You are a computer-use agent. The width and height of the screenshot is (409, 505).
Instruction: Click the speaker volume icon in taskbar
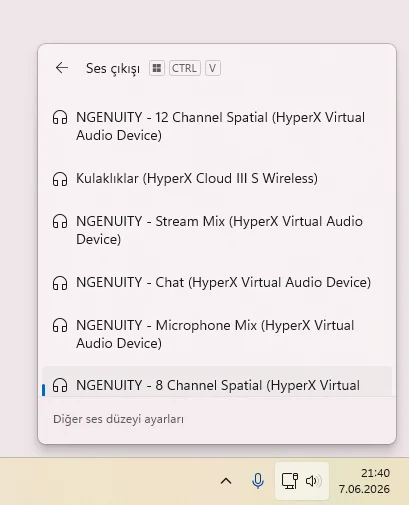(314, 481)
